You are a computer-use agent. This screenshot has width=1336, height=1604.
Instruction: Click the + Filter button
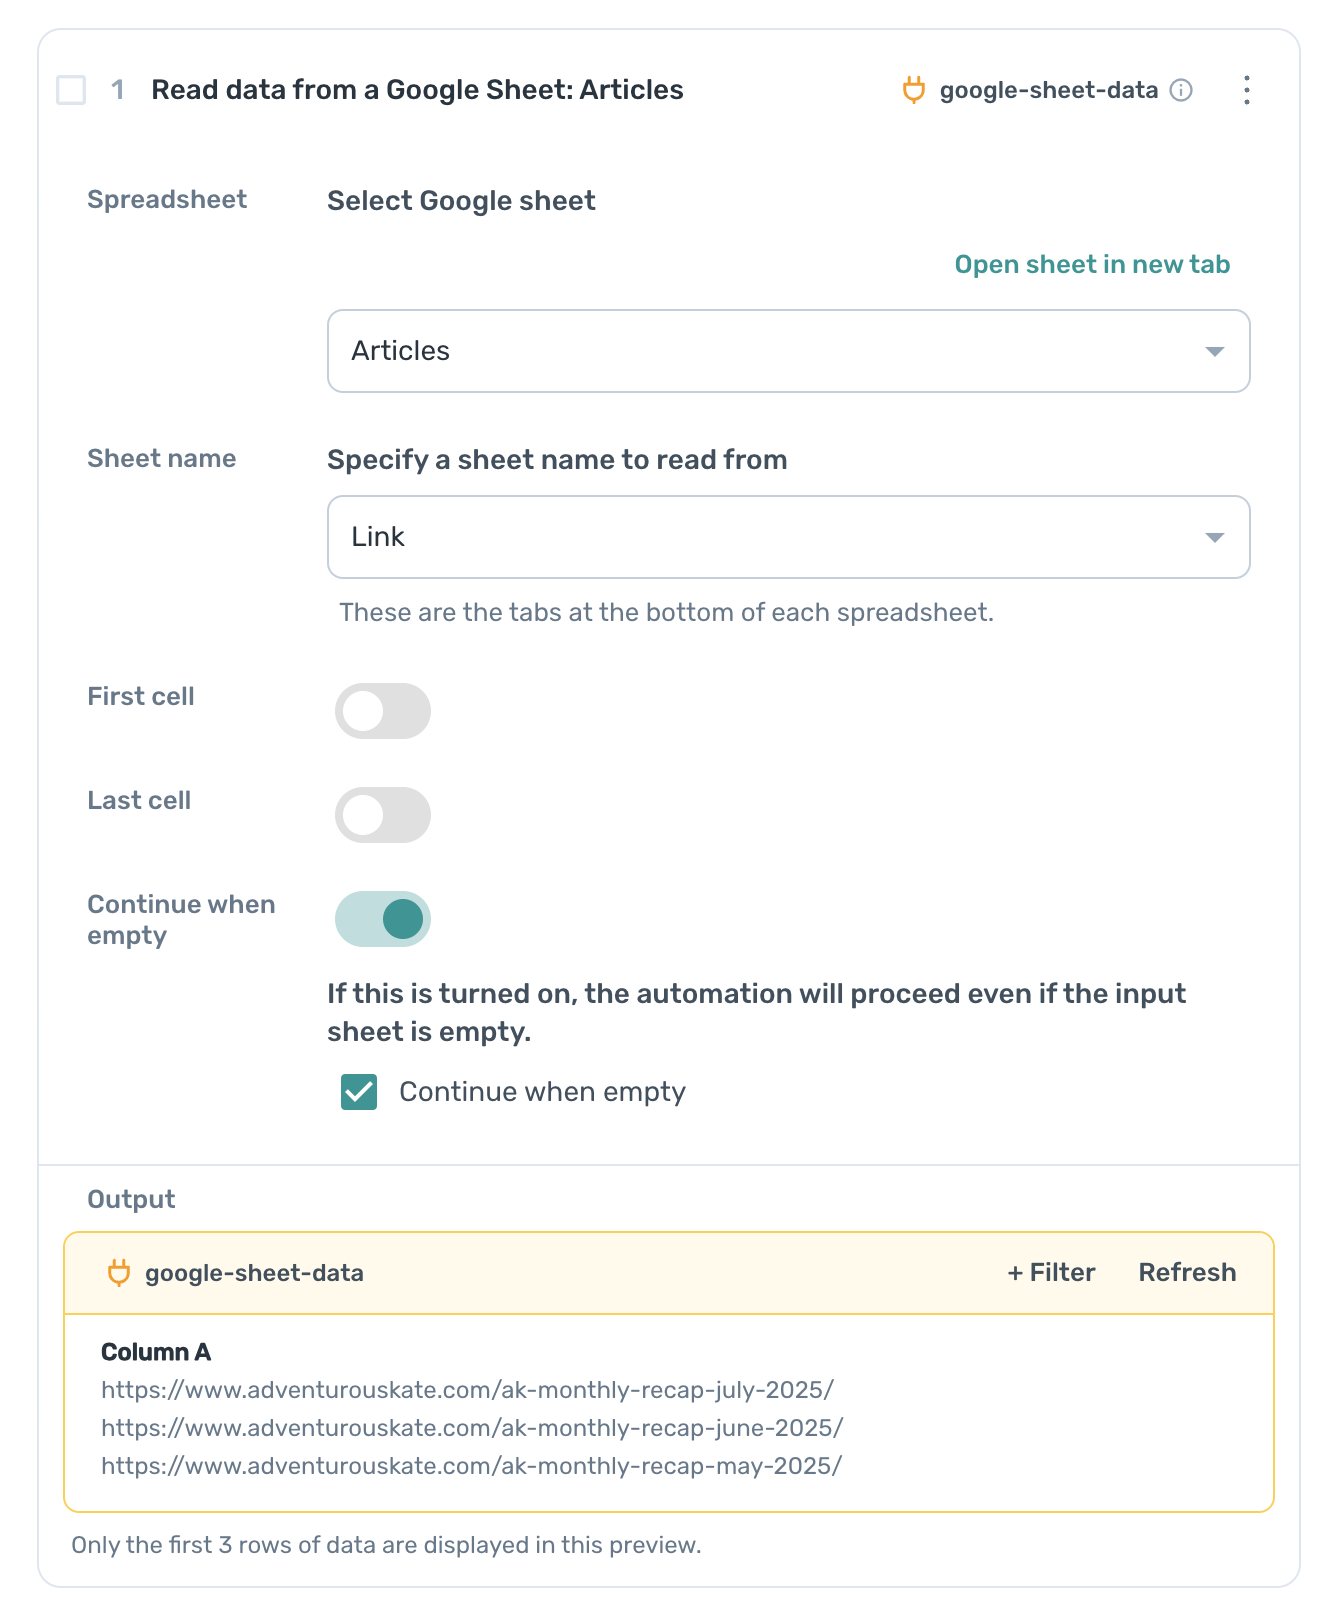[1051, 1272]
